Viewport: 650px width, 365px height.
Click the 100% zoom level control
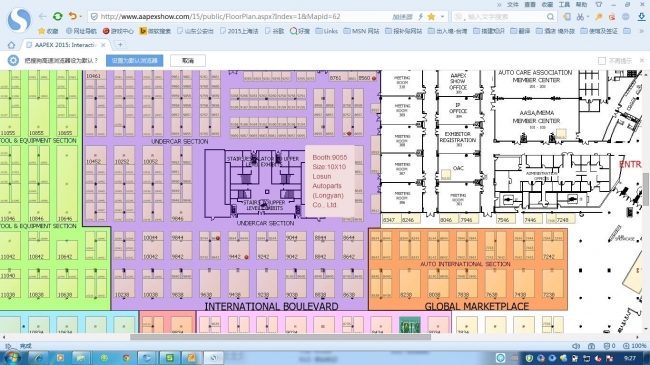[x=636, y=346]
